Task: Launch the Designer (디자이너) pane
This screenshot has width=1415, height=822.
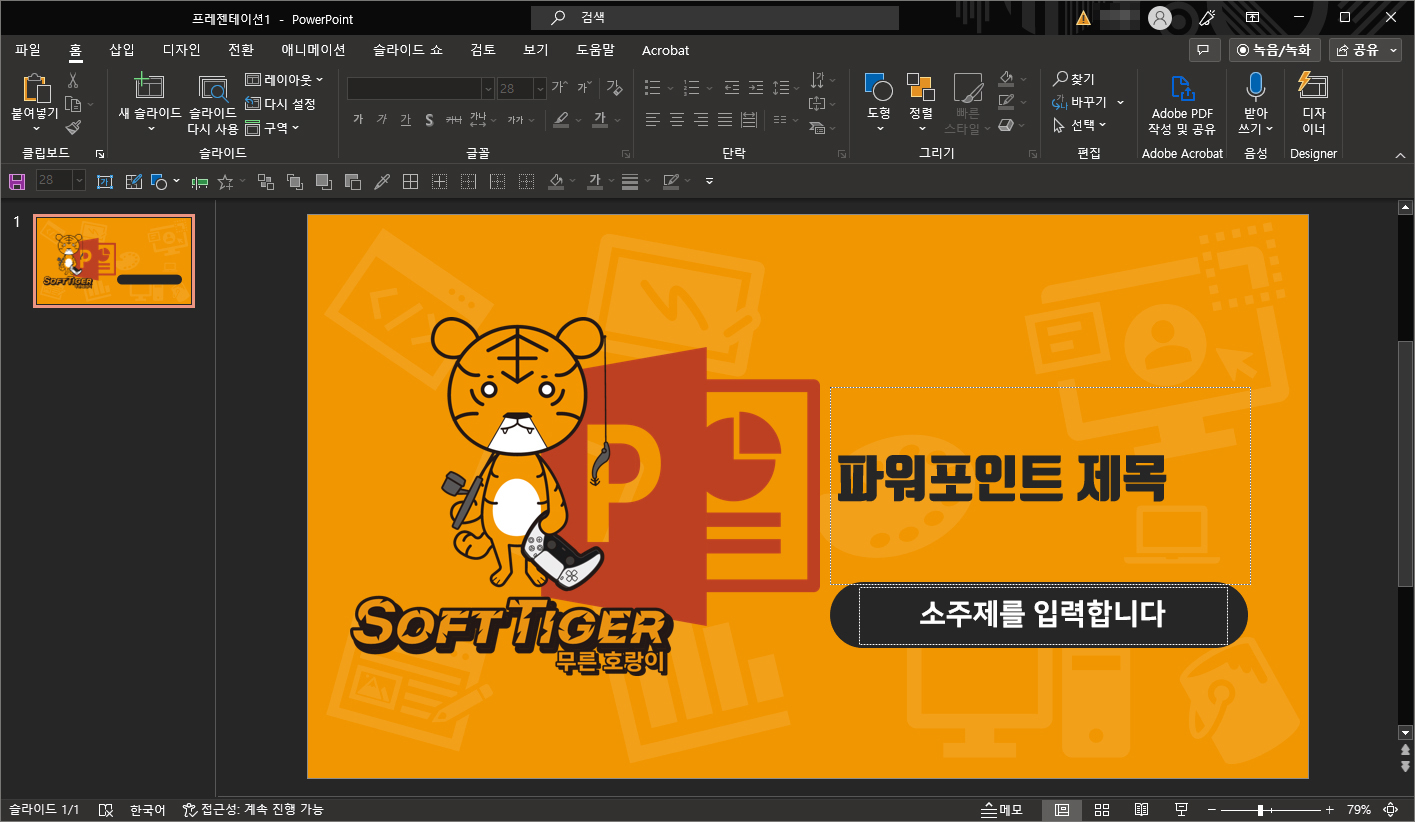Action: click(x=1313, y=104)
